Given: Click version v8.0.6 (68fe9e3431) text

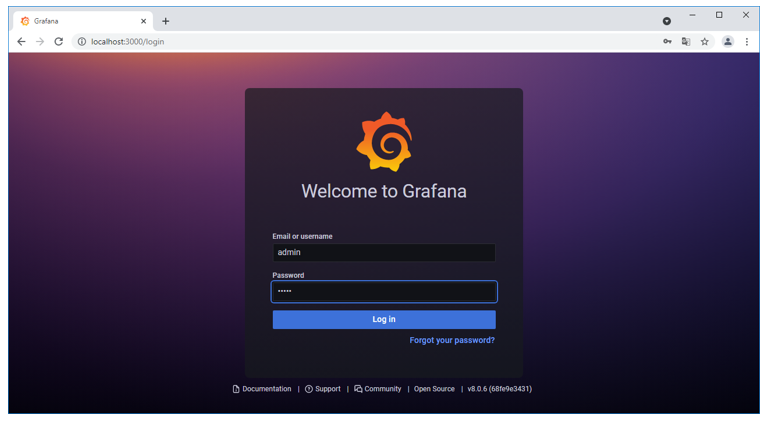Looking at the screenshot, I should (500, 389).
